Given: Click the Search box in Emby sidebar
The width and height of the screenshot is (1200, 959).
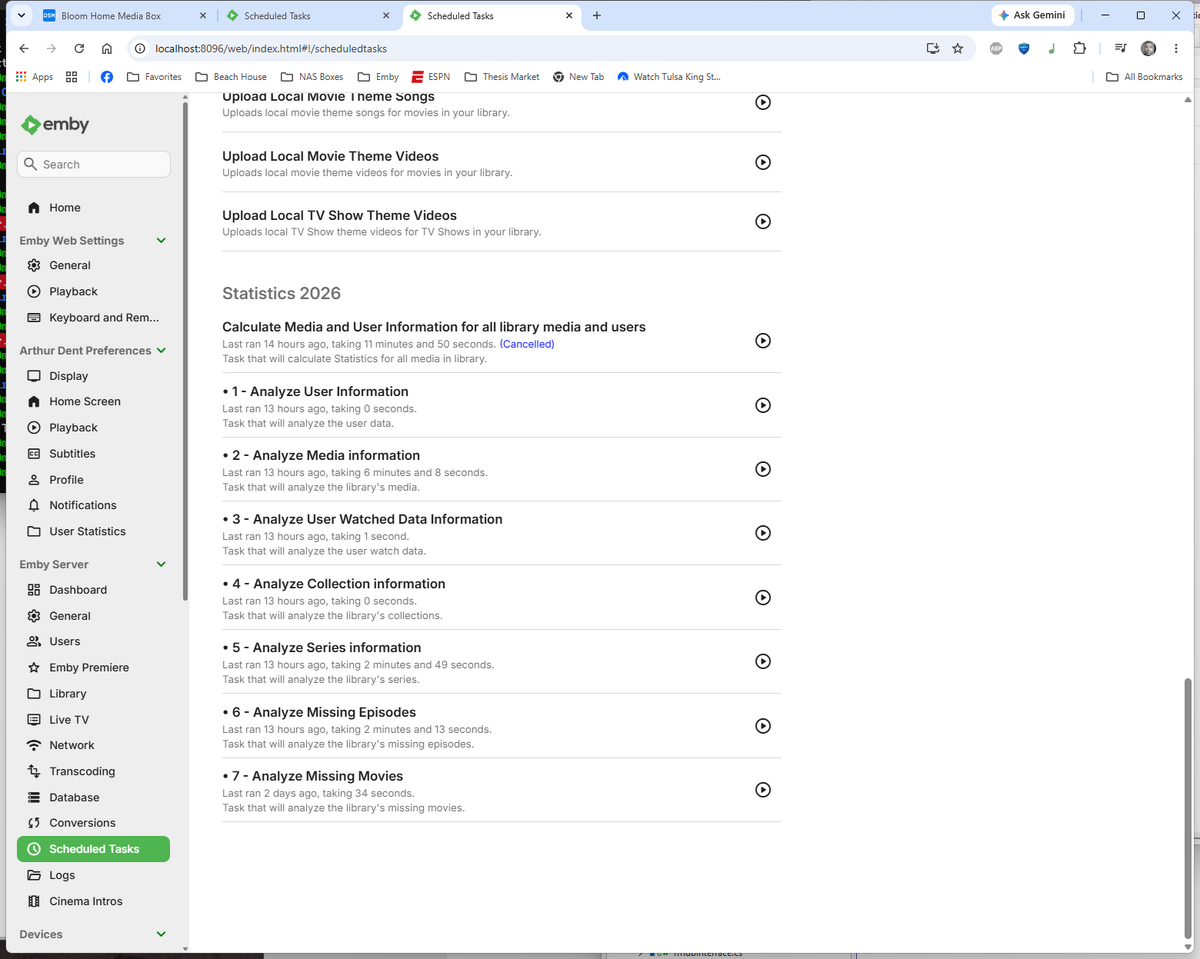Looking at the screenshot, I should tap(94, 164).
